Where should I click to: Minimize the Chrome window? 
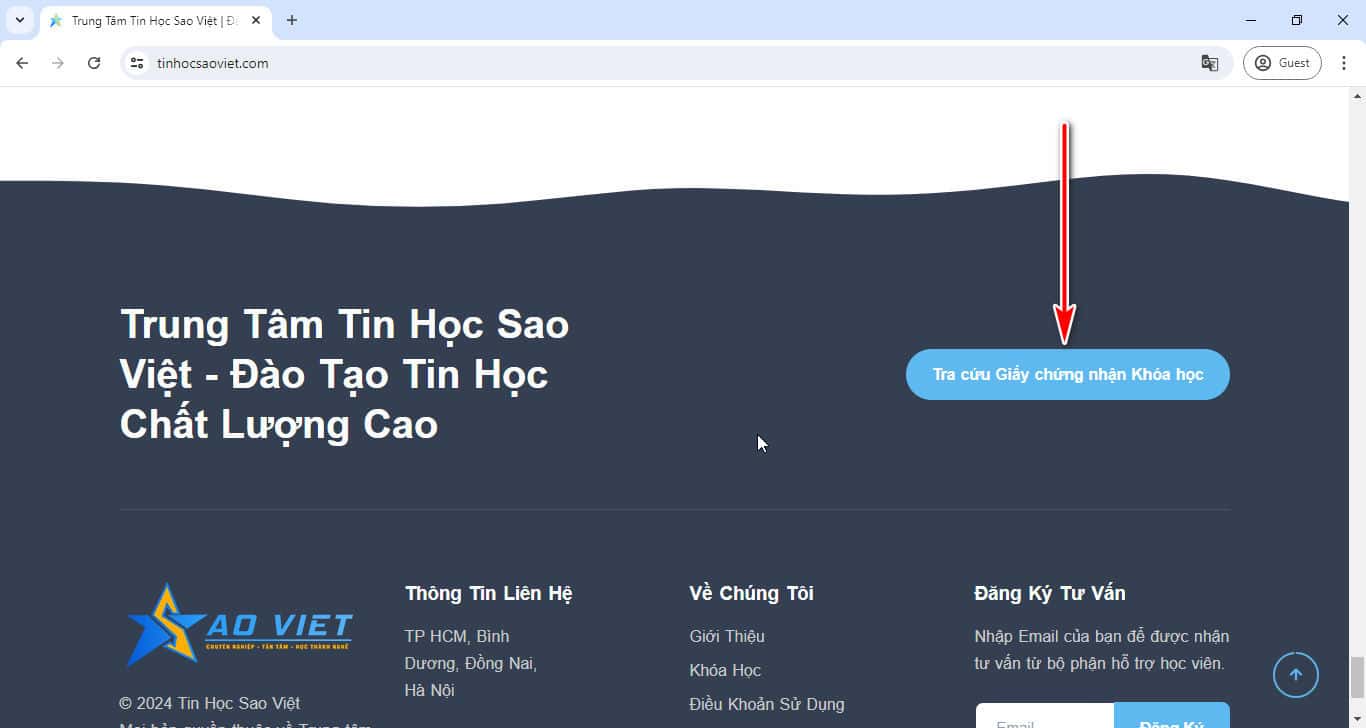pyautogui.click(x=1251, y=20)
